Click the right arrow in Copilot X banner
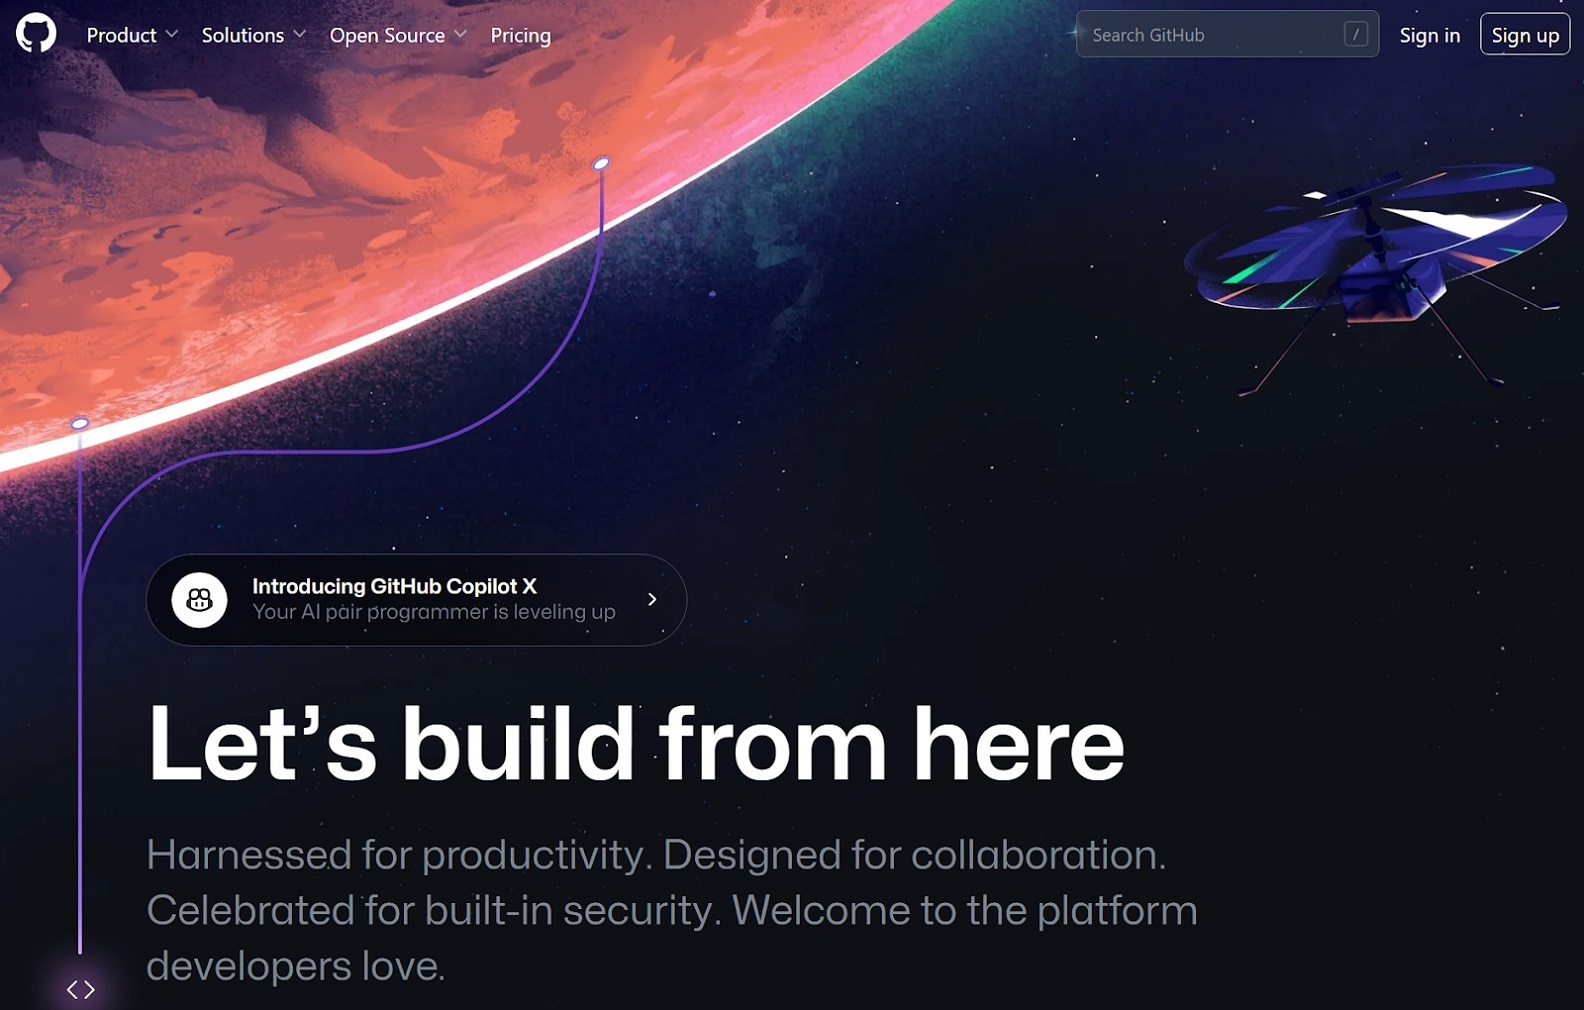 point(652,599)
